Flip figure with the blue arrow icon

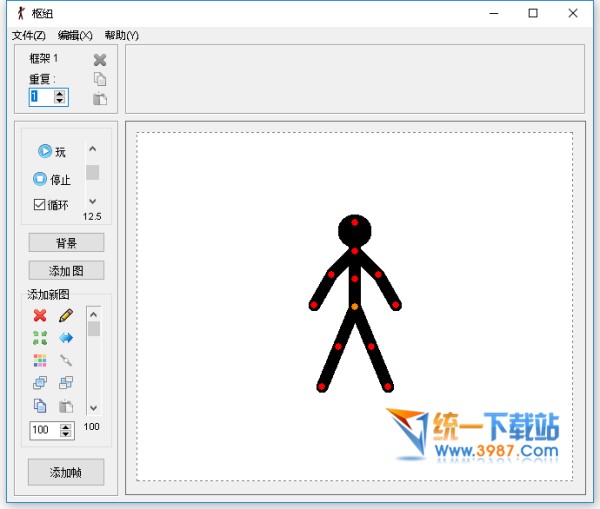(66, 338)
